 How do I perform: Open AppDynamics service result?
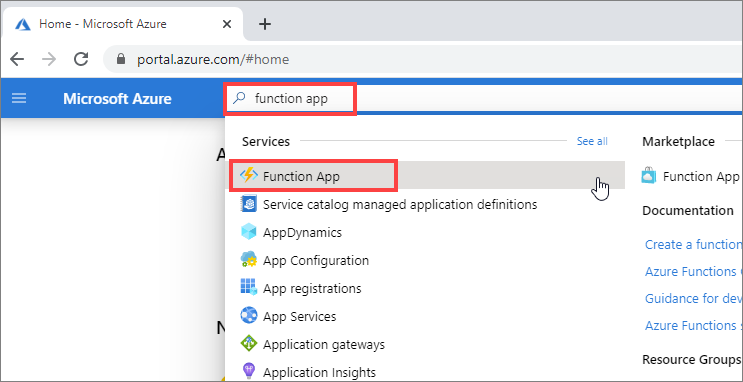pos(302,233)
